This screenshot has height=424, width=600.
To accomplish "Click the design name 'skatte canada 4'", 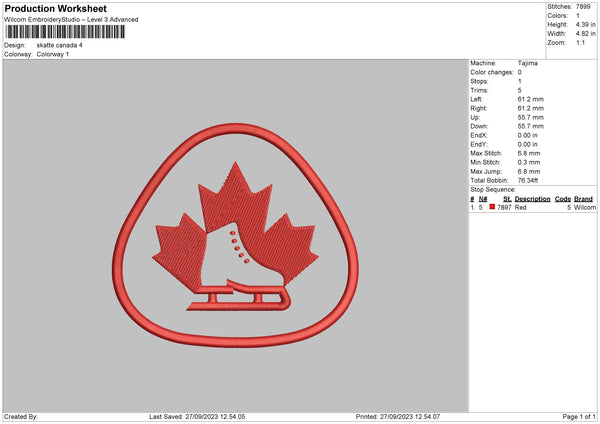I will [59, 45].
